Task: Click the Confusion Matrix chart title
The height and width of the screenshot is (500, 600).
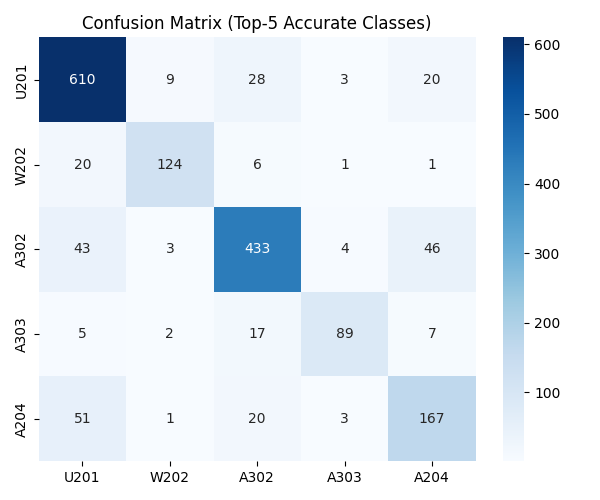Action: (x=257, y=23)
